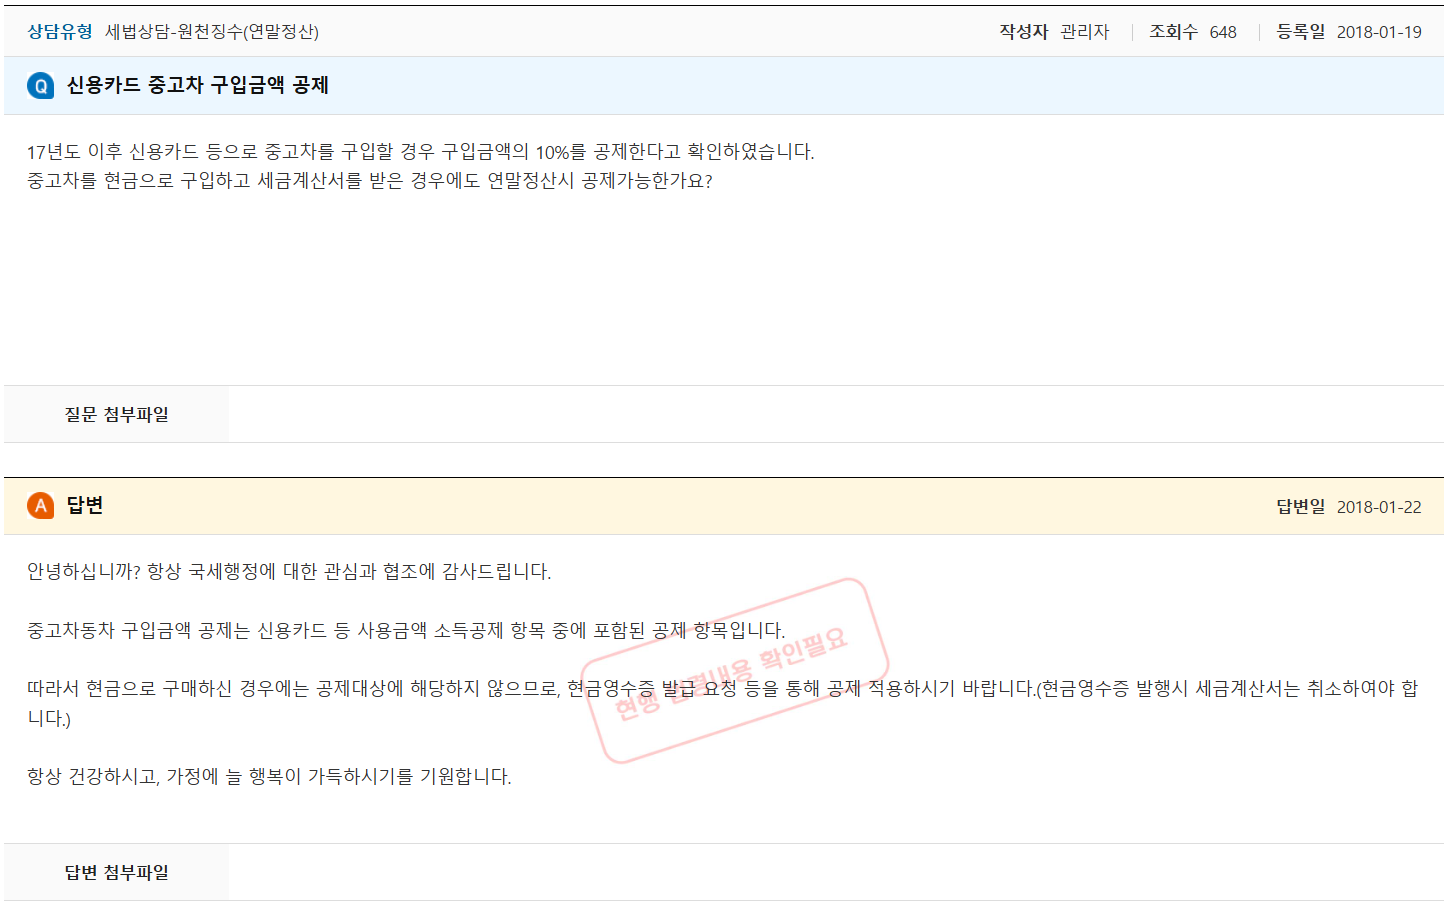Click the sentence starting 따라서 현금으로 구매하신

(x=722, y=703)
